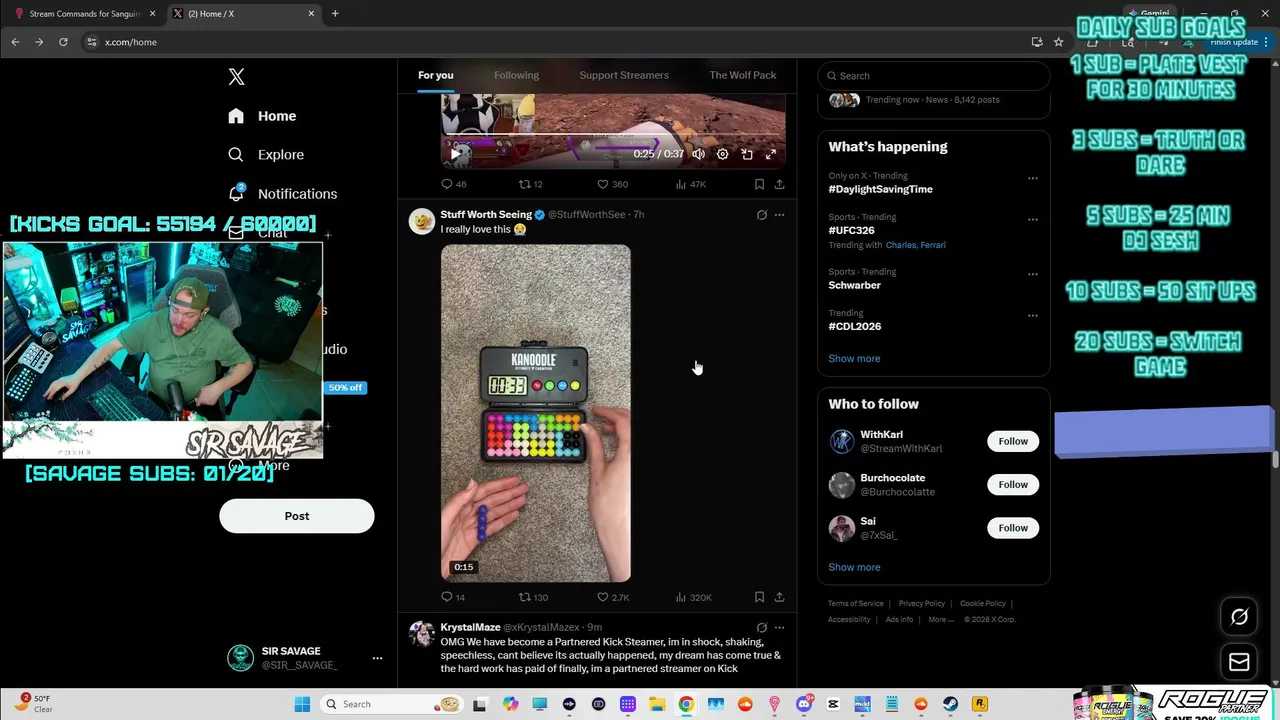The height and width of the screenshot is (720, 1280).
Task: Reply to the Kanoodle post with 14 comments
Action: coord(453,597)
